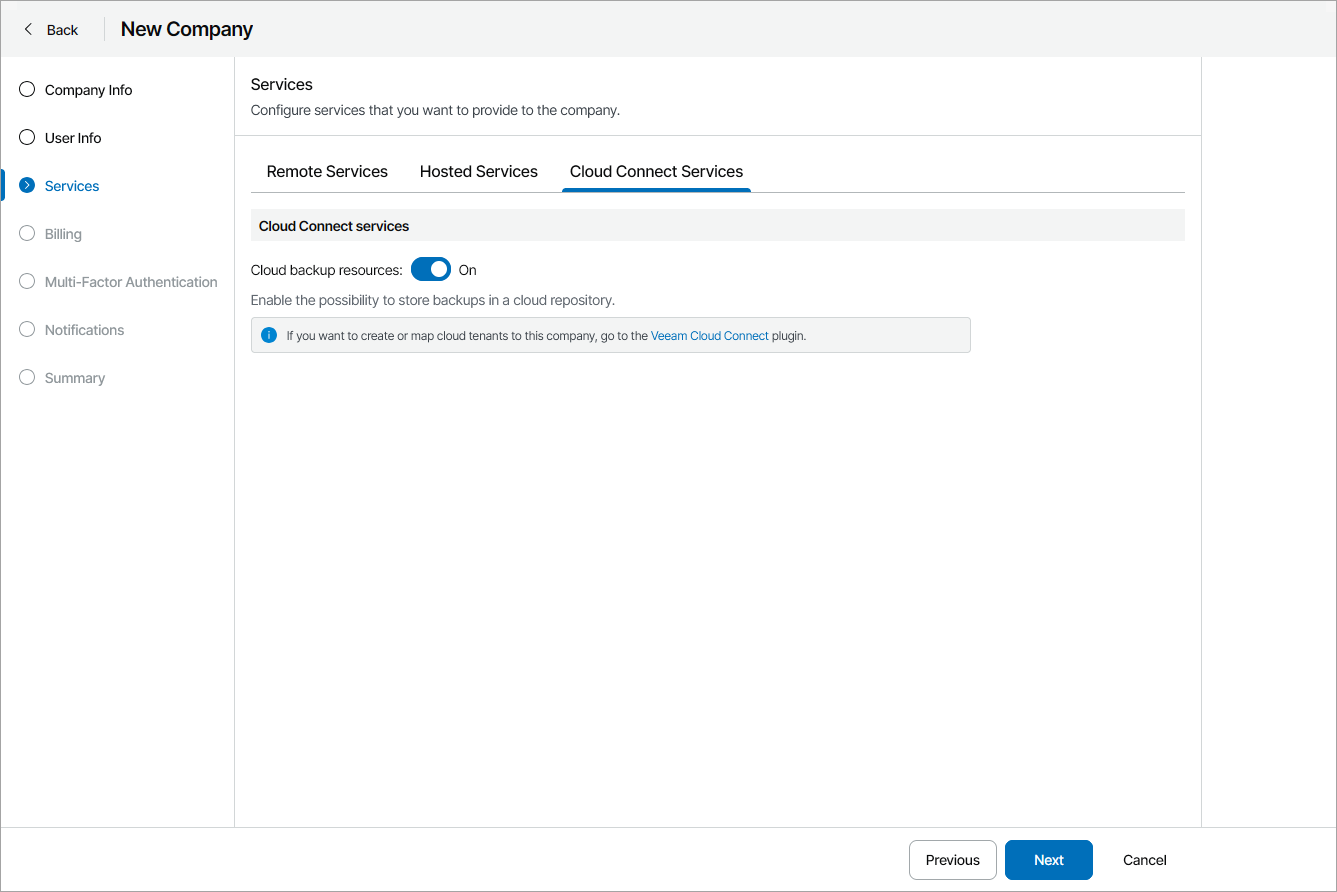Open the Veeam Cloud Connect link

(709, 336)
